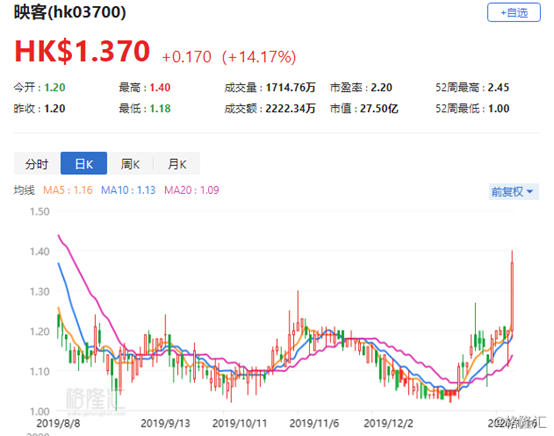Open the 周K weekly chart tab
The height and width of the screenshot is (436, 554).
tap(130, 164)
